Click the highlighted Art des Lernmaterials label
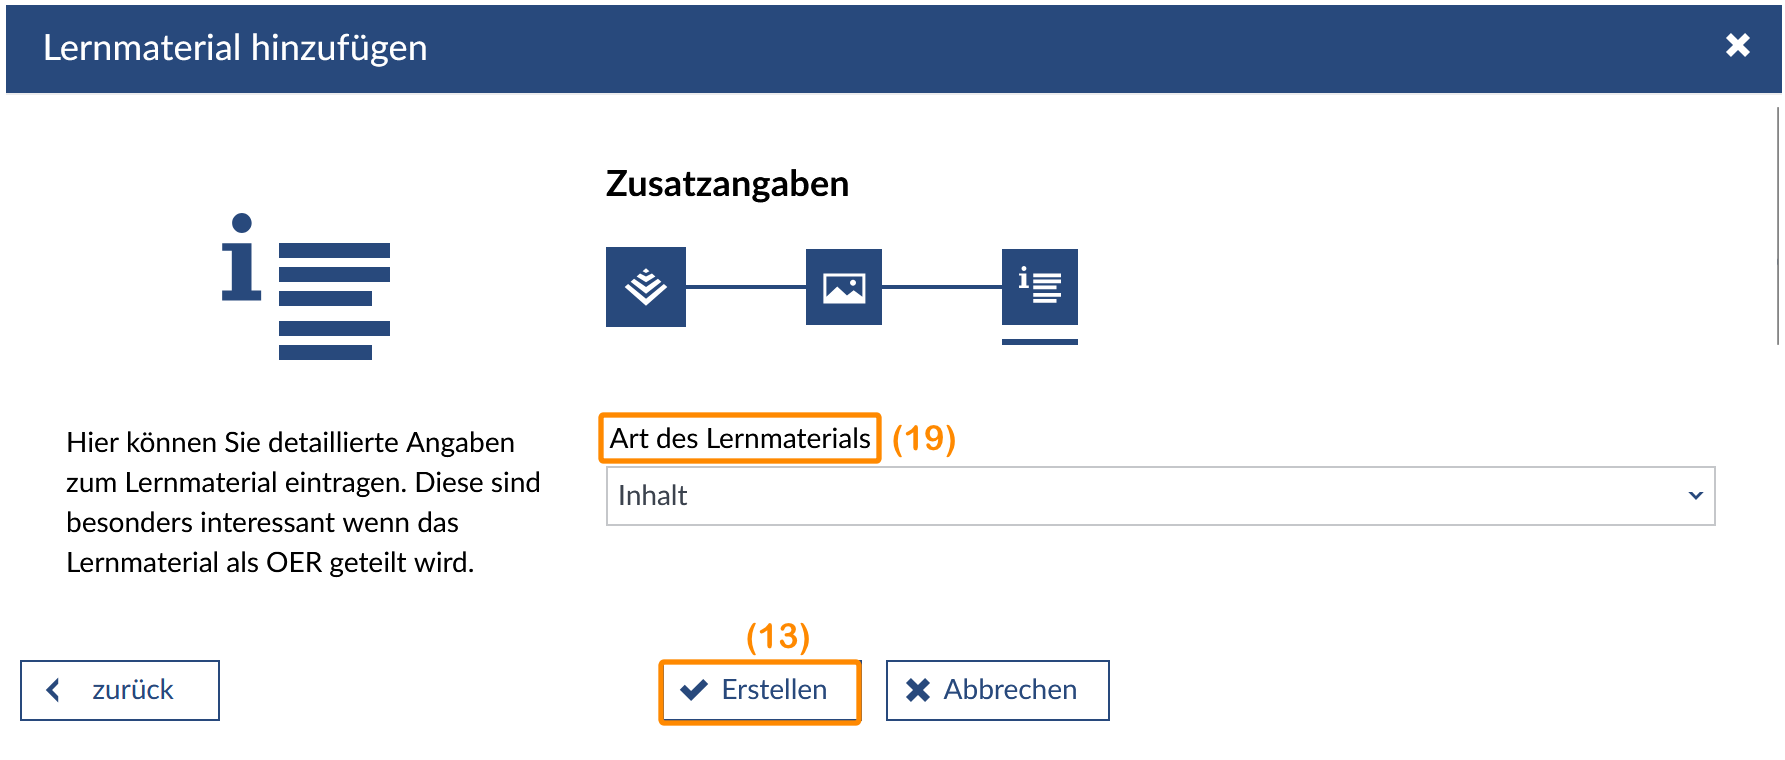1785x760 pixels. click(x=739, y=437)
